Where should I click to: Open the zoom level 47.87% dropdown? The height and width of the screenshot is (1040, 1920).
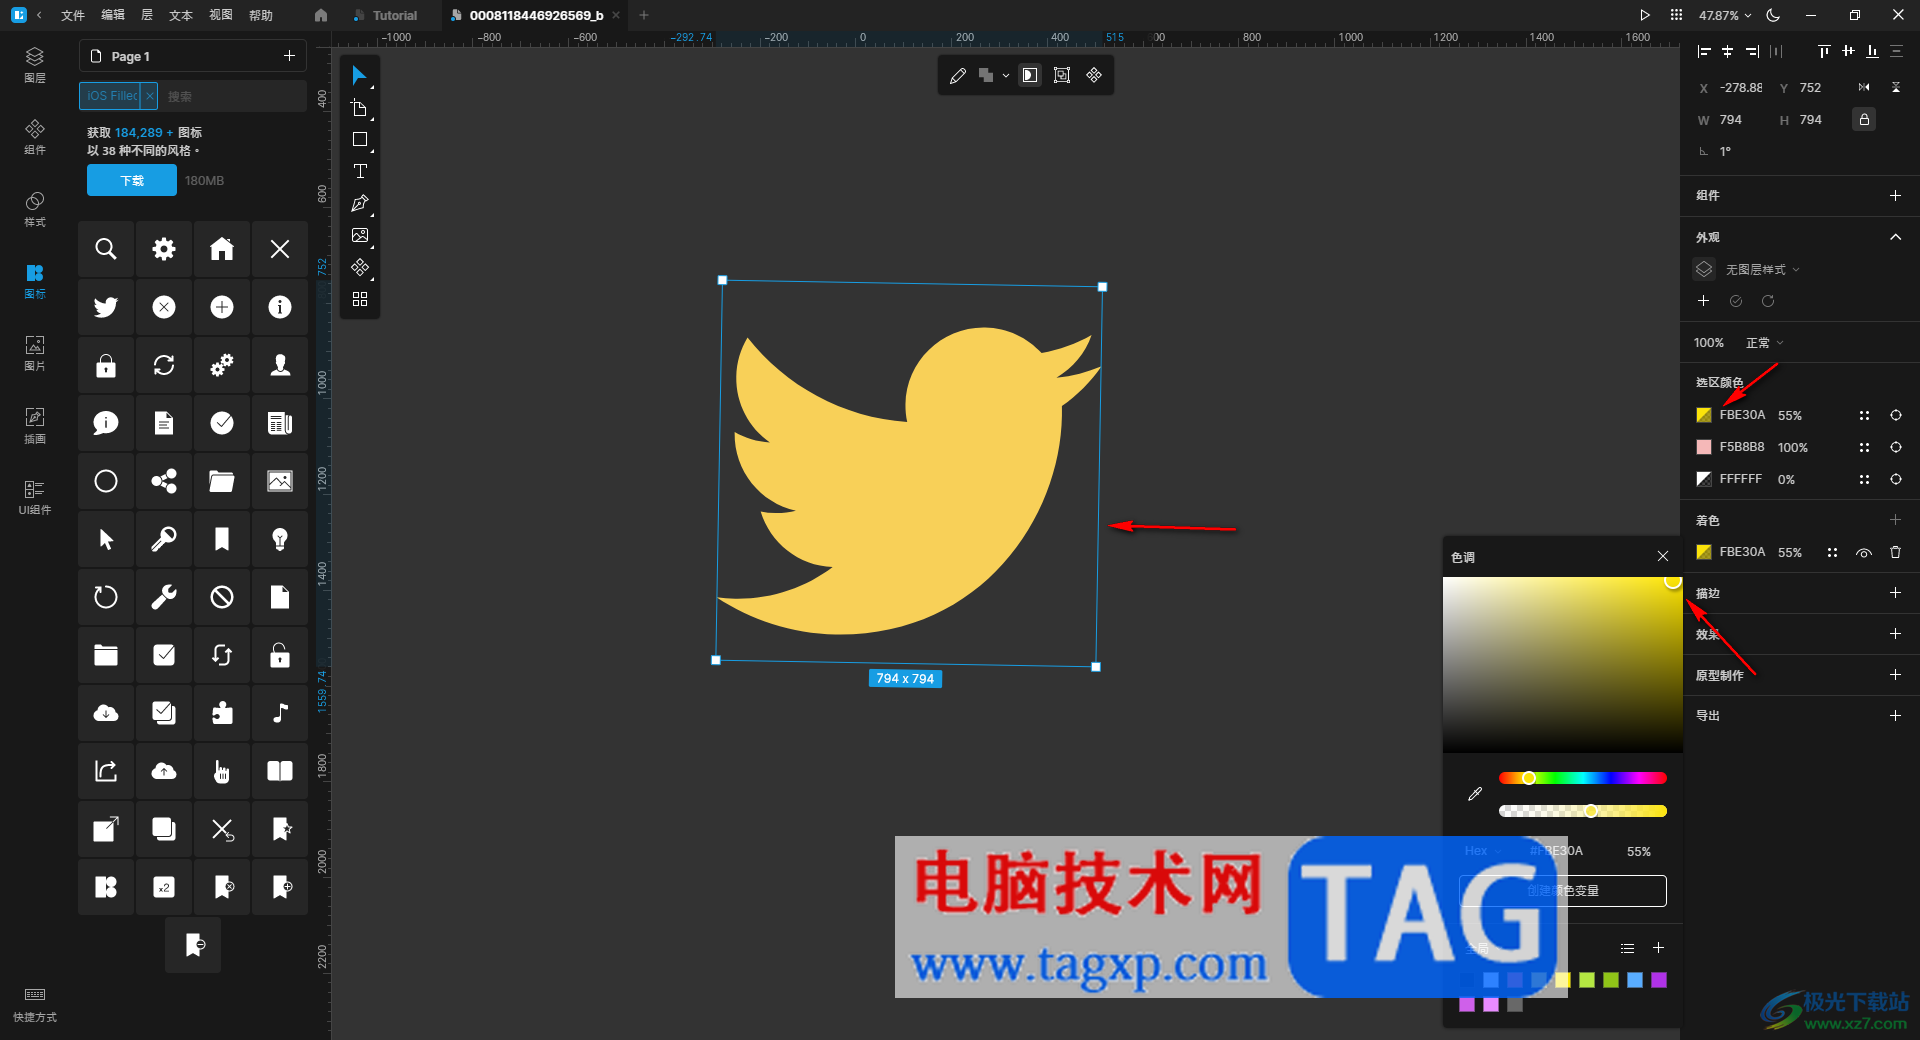pyautogui.click(x=1725, y=15)
